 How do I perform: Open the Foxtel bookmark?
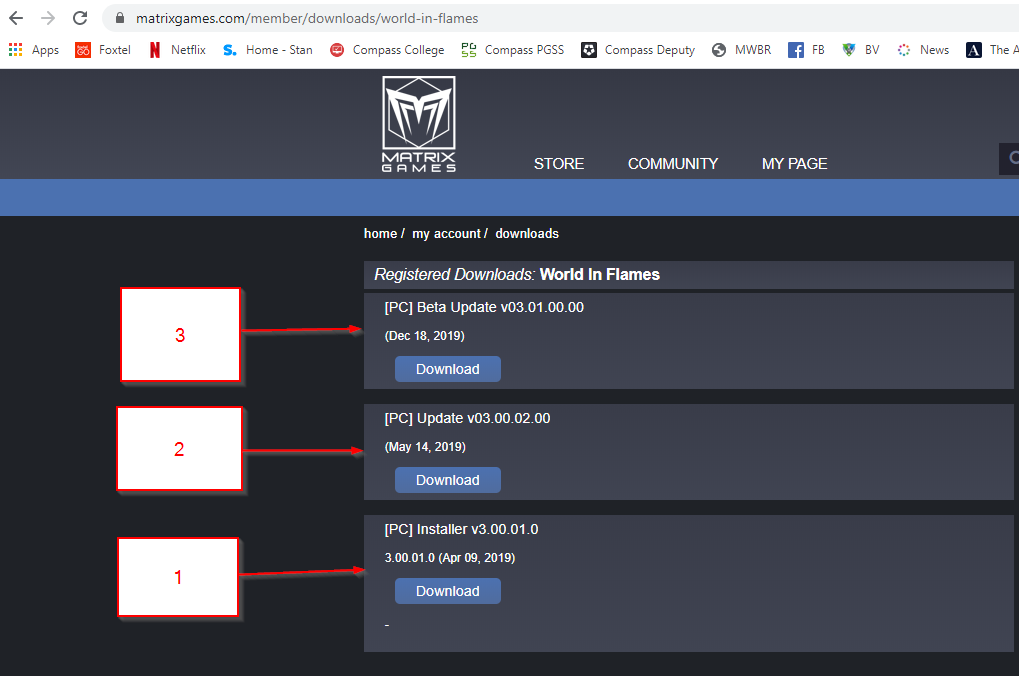tap(103, 50)
